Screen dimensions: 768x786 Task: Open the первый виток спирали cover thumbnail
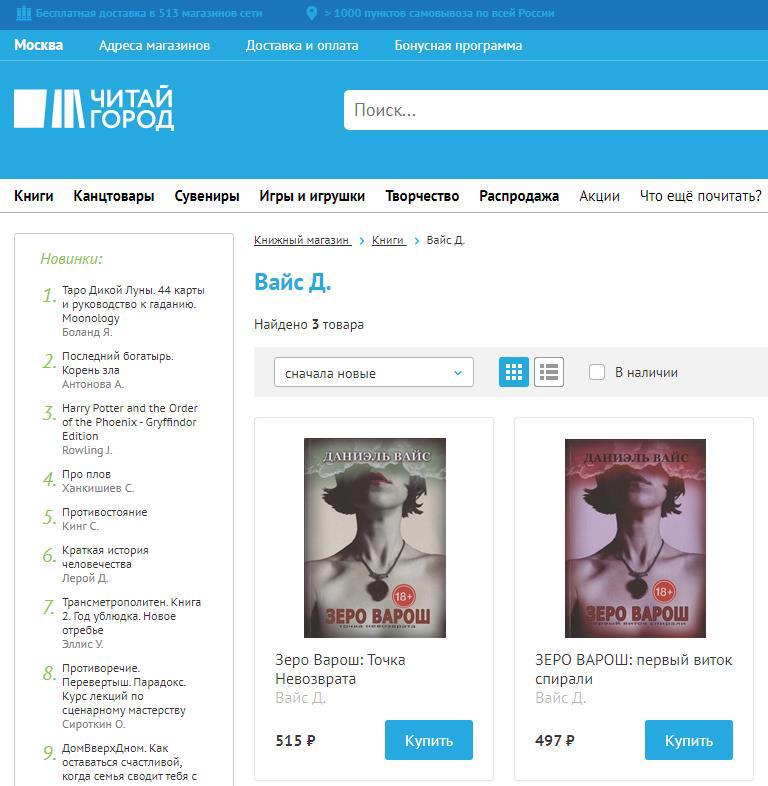point(634,538)
